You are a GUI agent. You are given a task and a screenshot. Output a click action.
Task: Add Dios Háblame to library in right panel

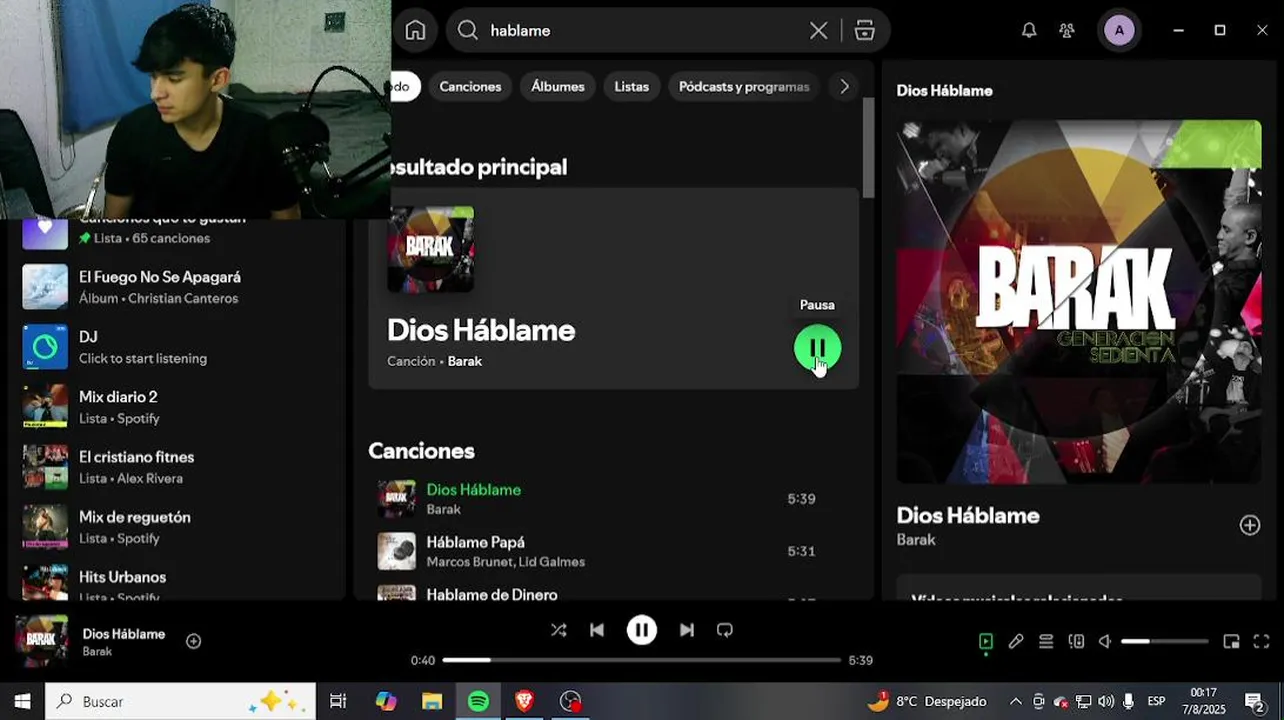tap(1250, 525)
